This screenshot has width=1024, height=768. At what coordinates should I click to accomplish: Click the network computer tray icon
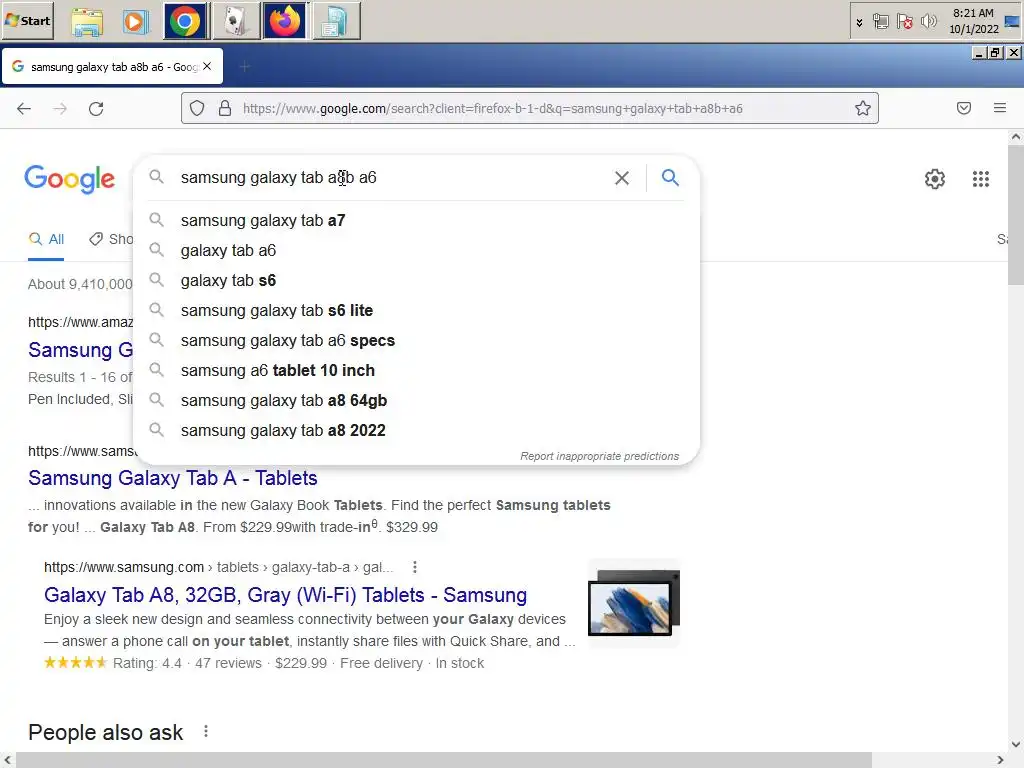pos(881,22)
